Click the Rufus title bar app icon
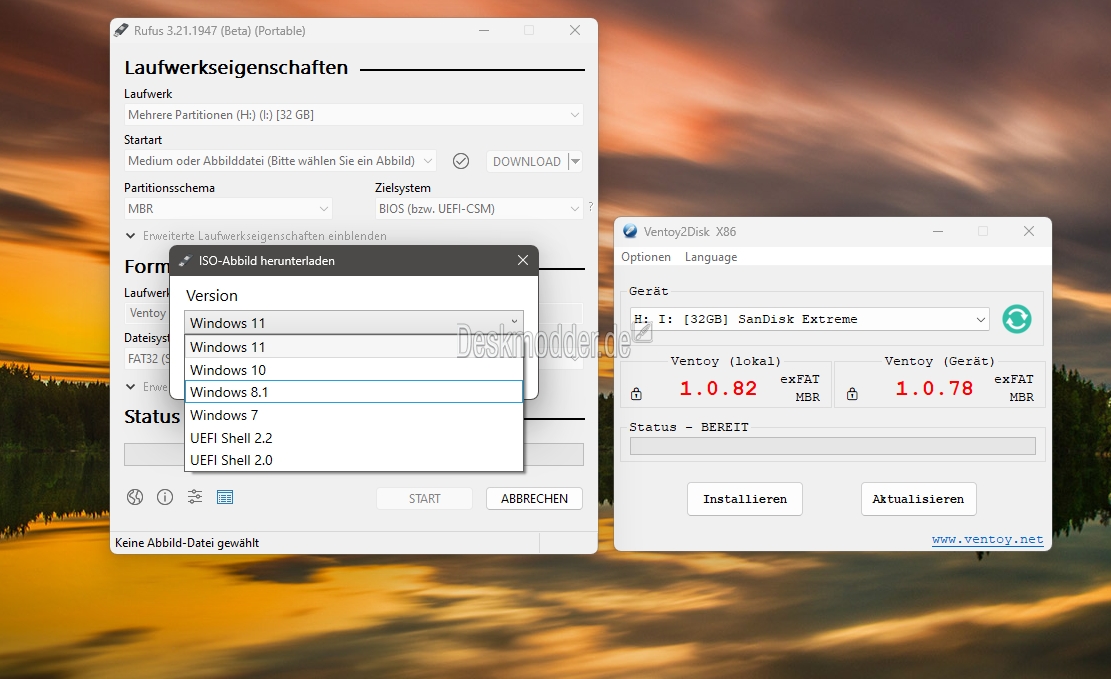This screenshot has width=1111, height=679. click(x=122, y=30)
